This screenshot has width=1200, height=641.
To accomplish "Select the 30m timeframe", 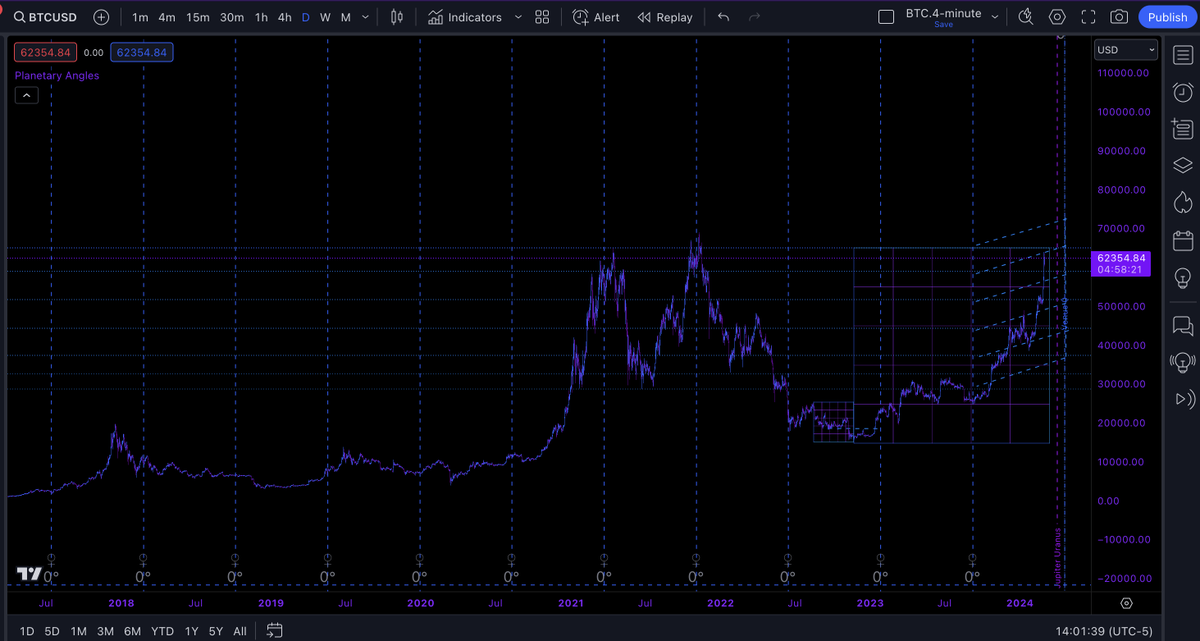I will [232, 17].
